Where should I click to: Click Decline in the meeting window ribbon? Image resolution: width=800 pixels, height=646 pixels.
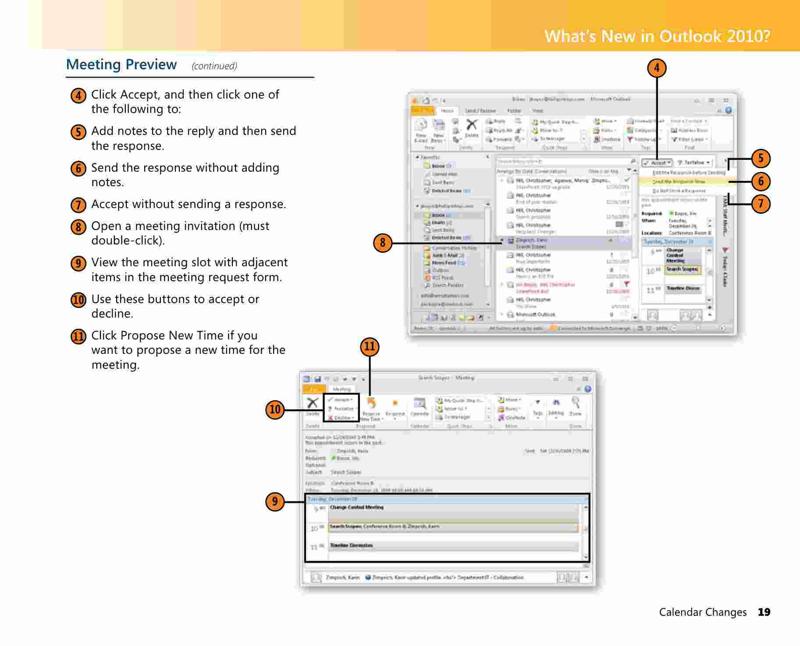[341, 417]
